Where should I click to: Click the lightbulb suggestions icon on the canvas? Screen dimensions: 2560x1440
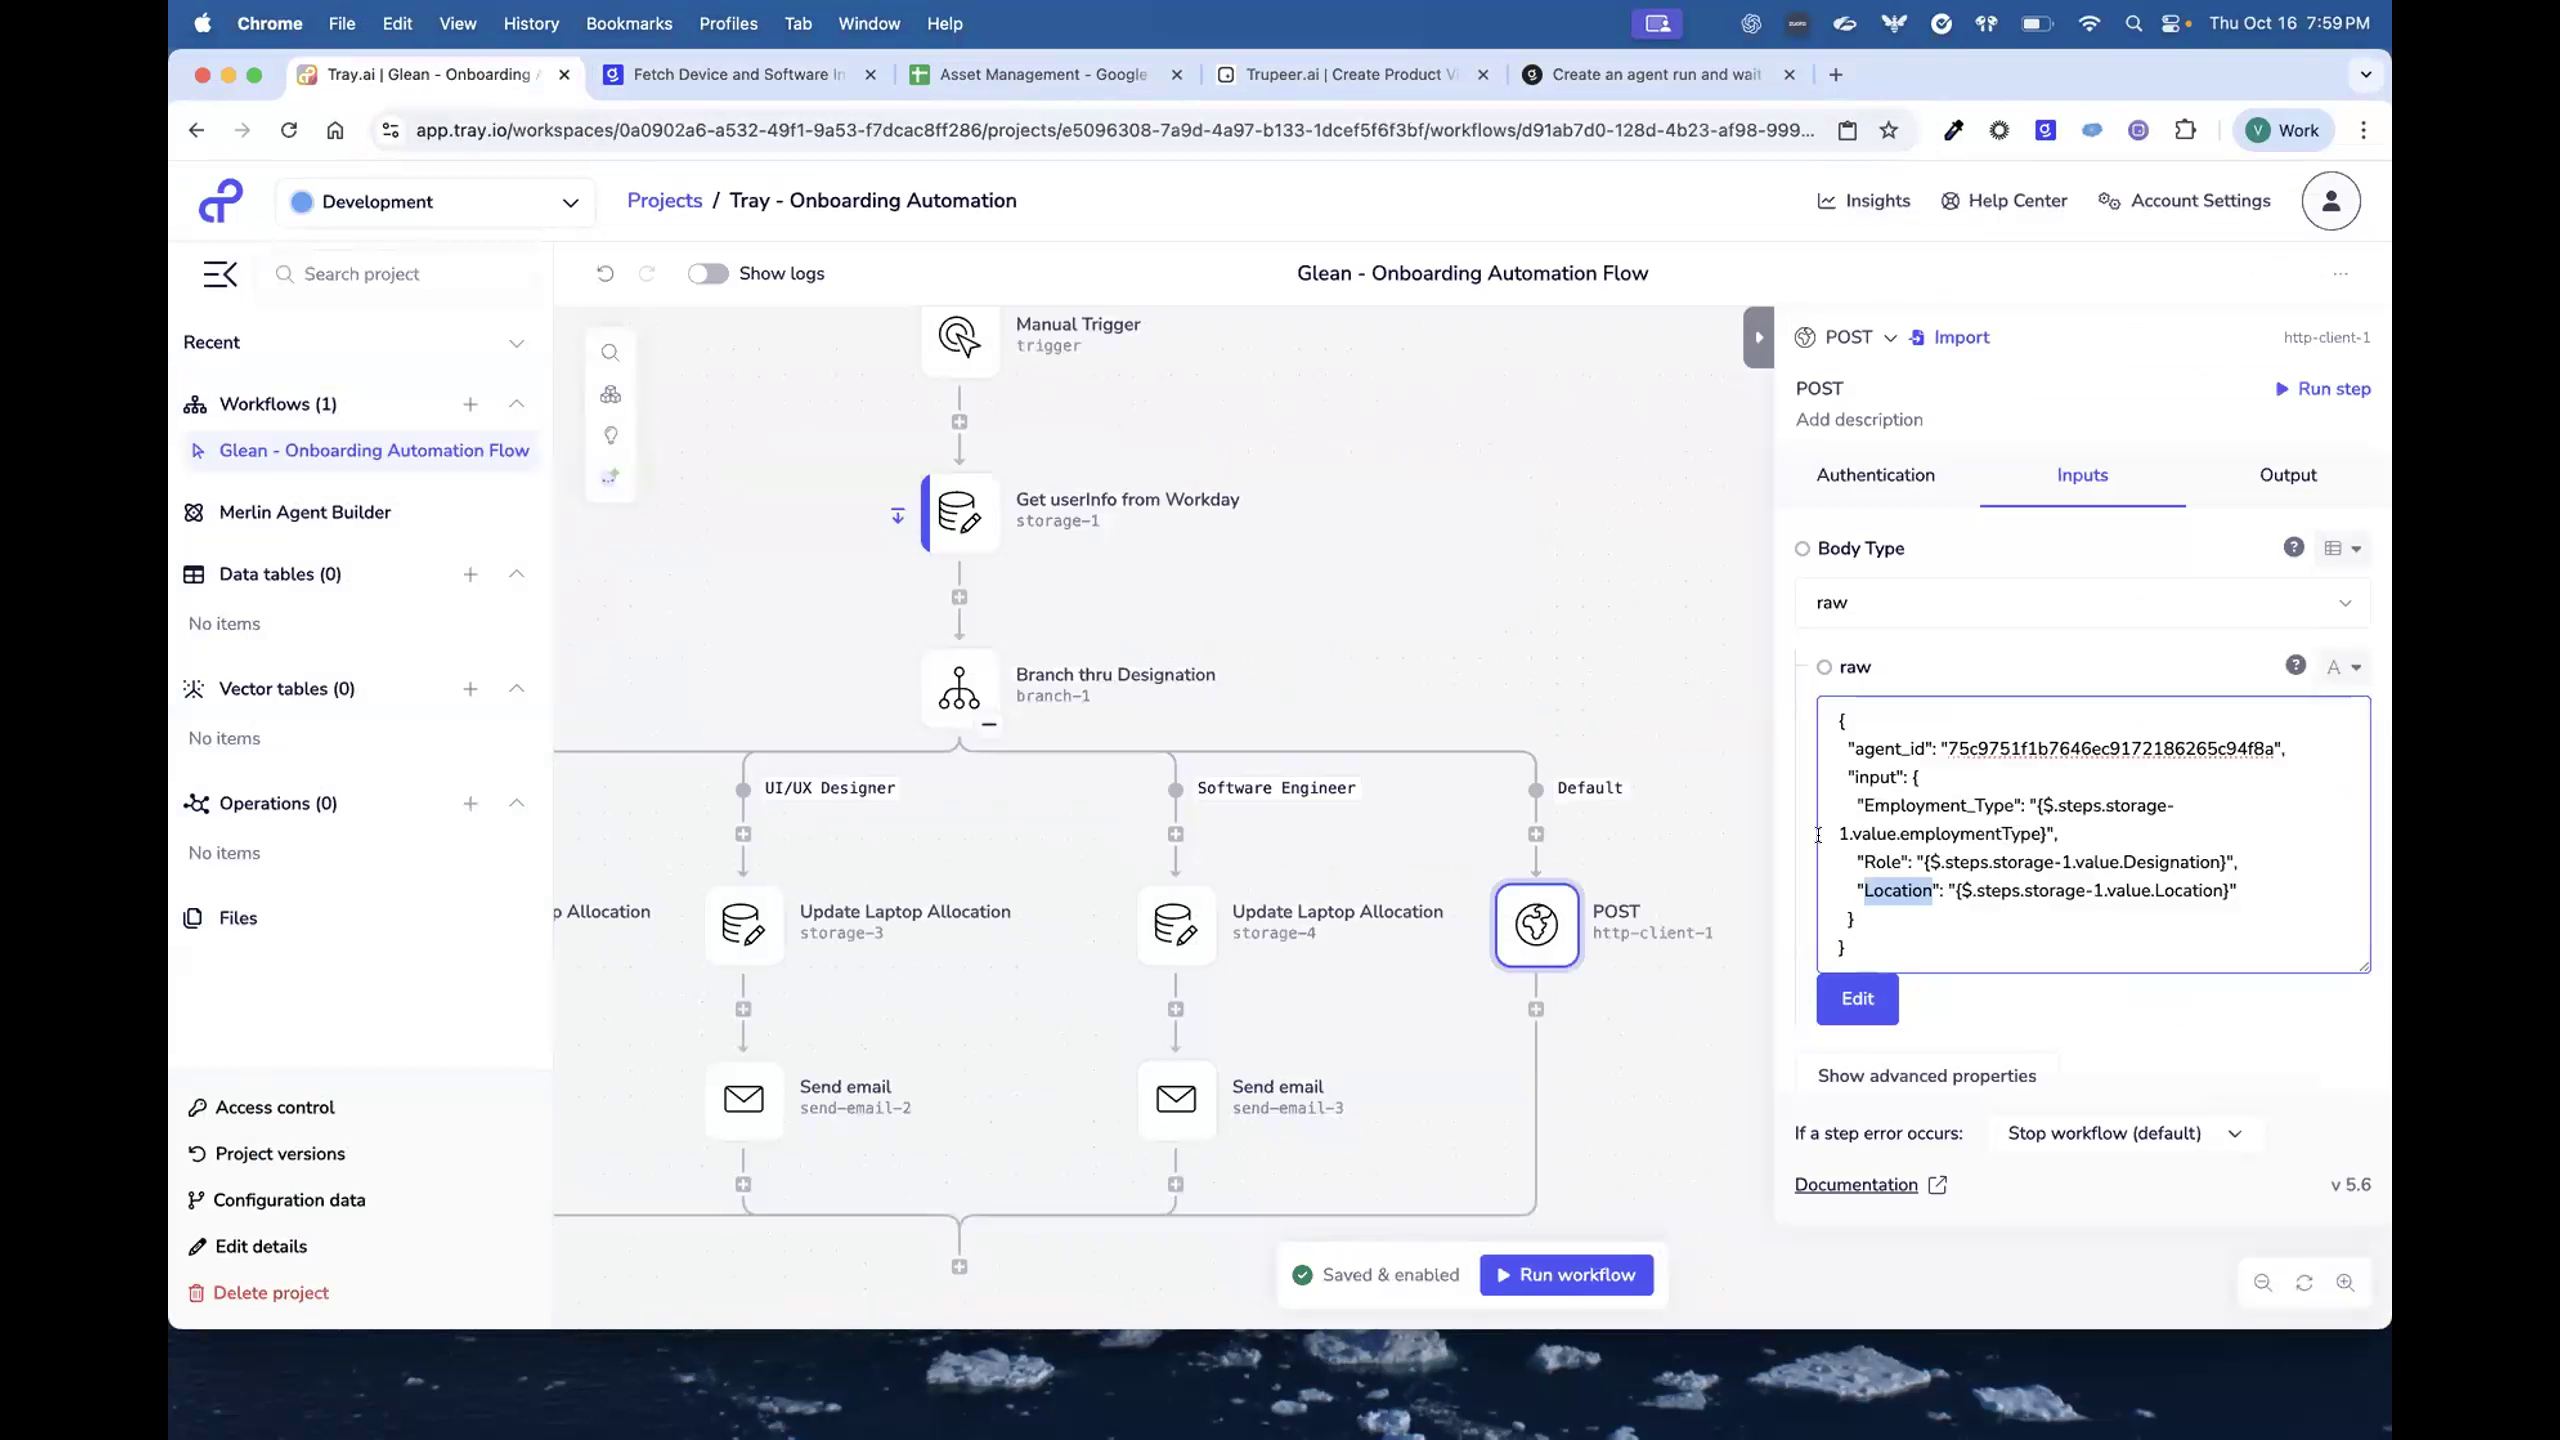tap(611, 435)
